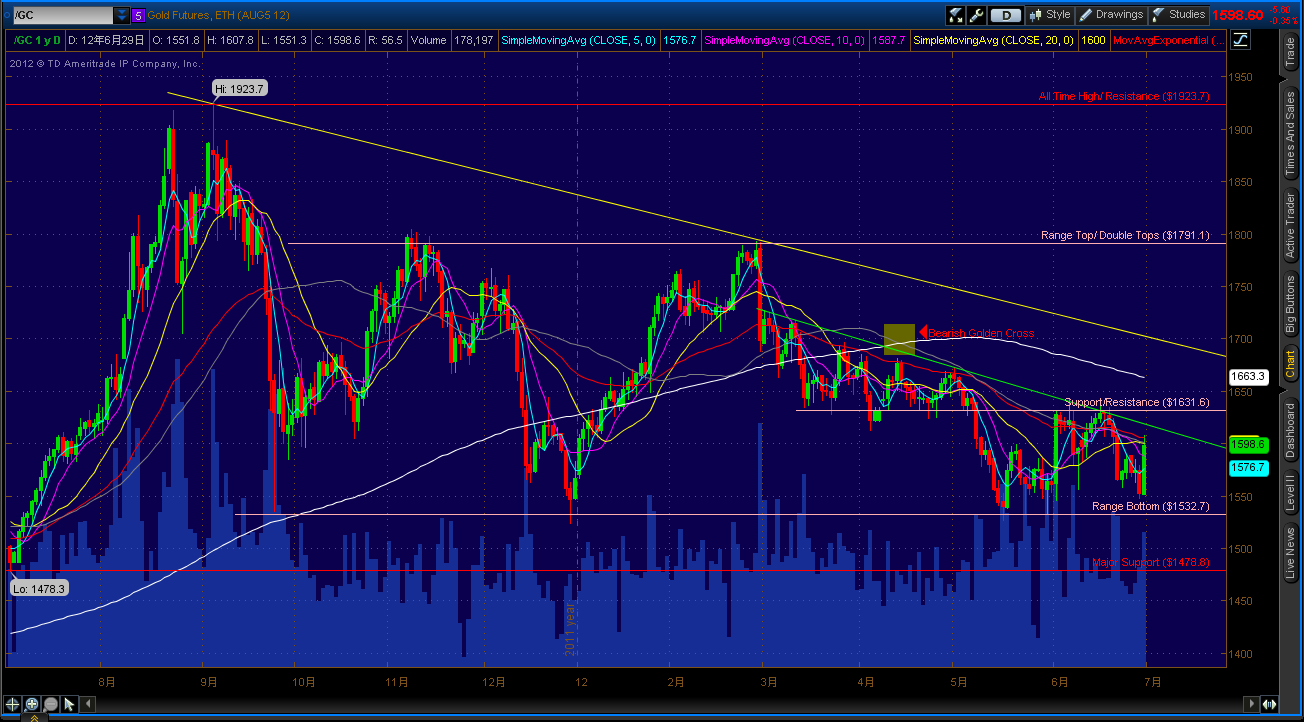Select the arrow pointer tool
1304x722 pixels.
coord(68,704)
